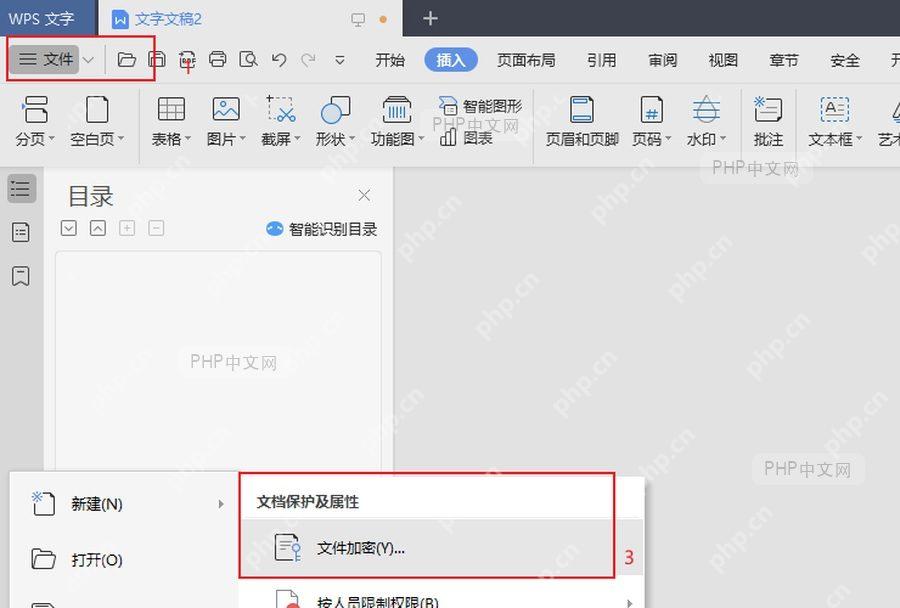The width and height of the screenshot is (900, 608).
Task: Expand the 形状 dropdown arrow
Action: [x=352, y=138]
